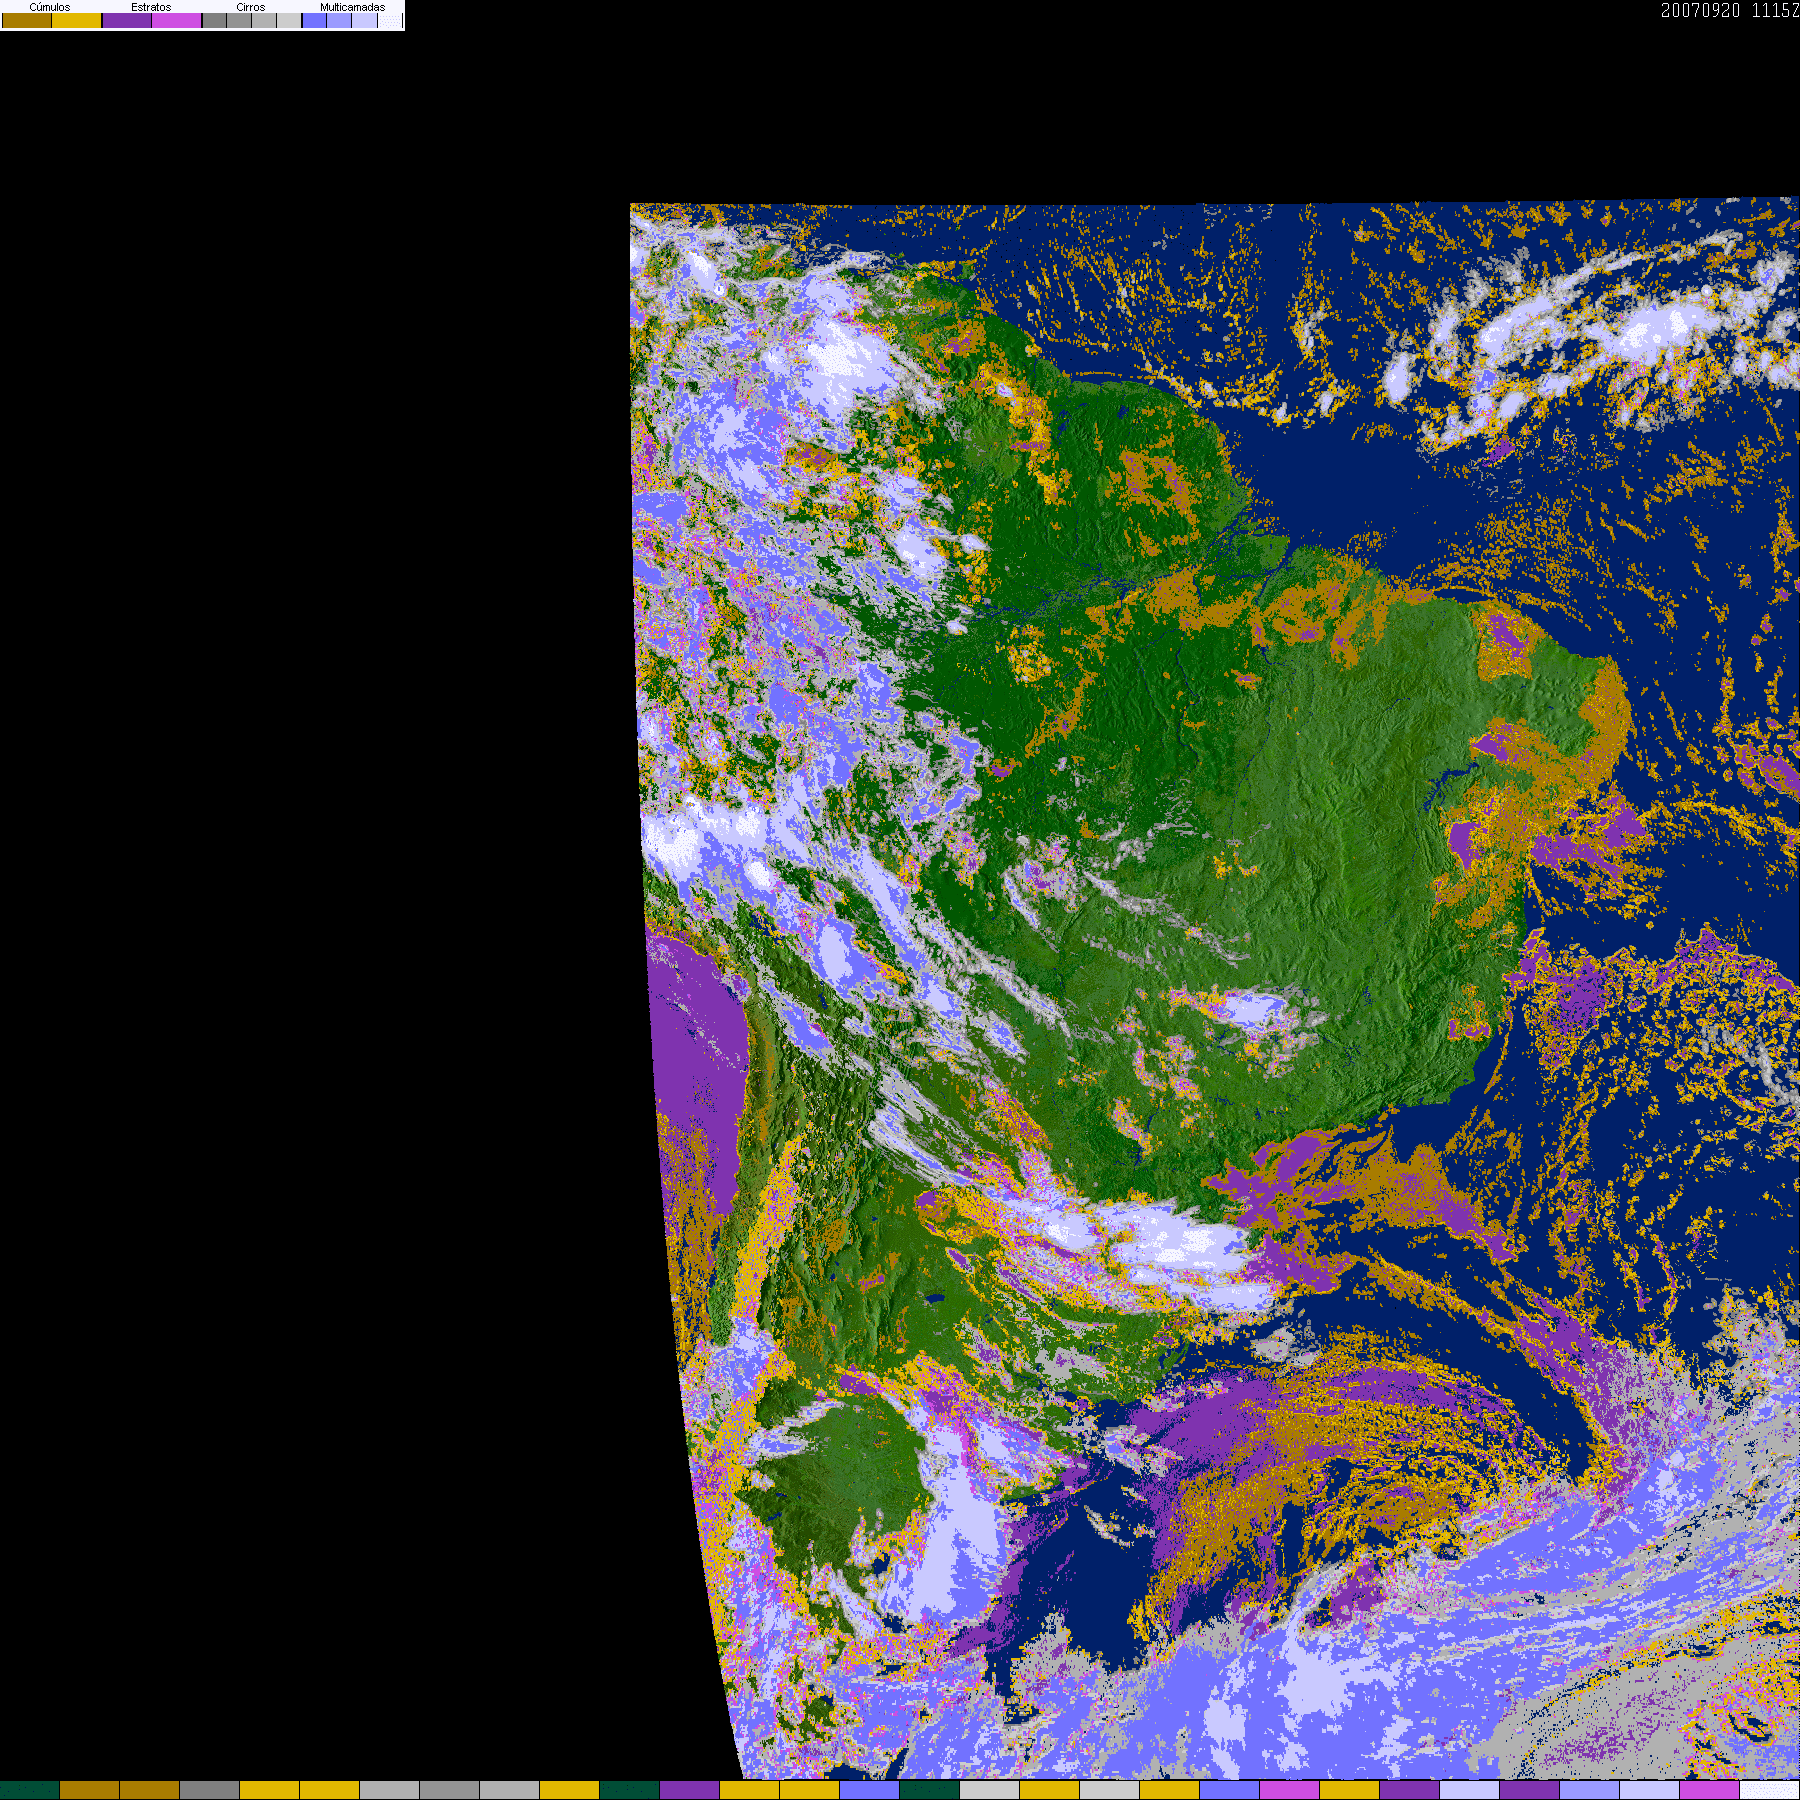Click the yellow Cúmulos legend swatch

(x=77, y=20)
